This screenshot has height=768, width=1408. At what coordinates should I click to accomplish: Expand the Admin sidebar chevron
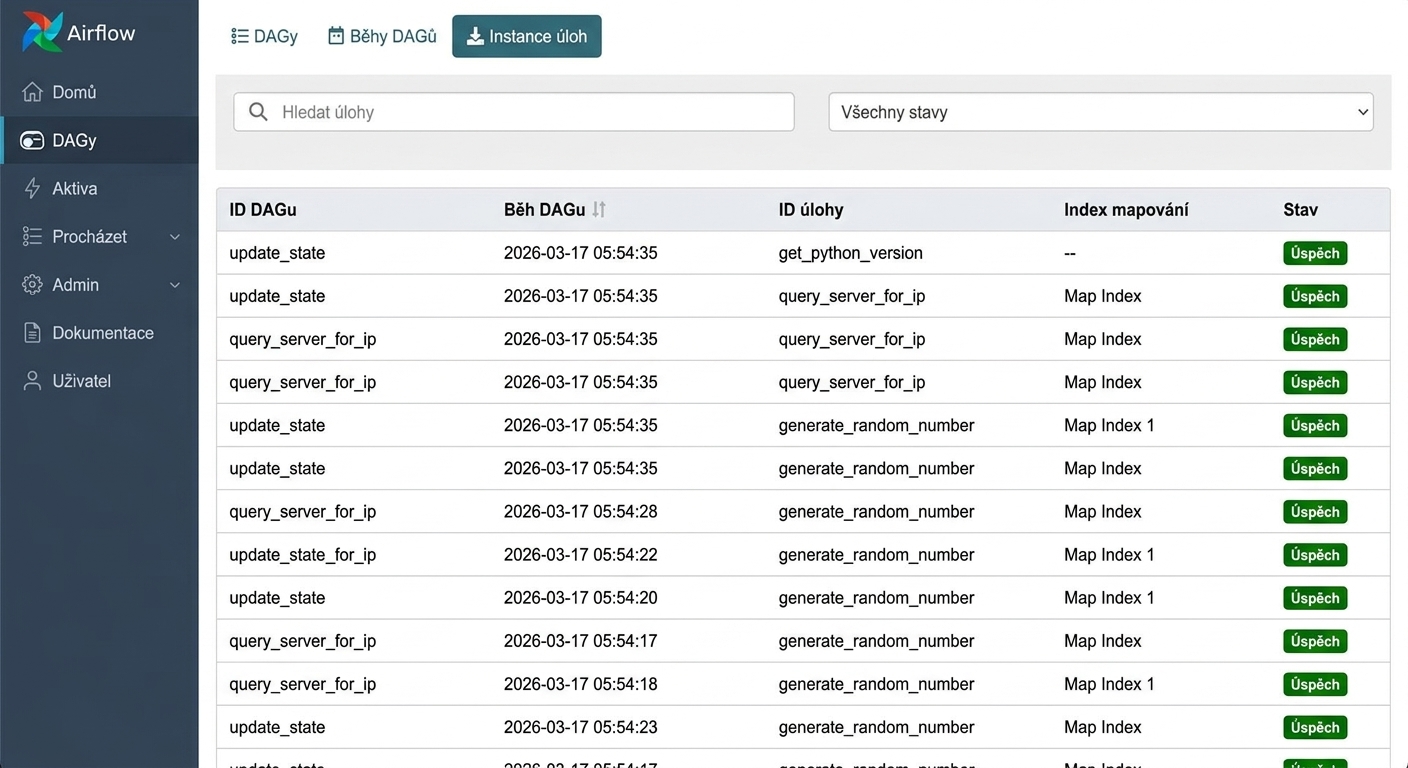click(175, 285)
